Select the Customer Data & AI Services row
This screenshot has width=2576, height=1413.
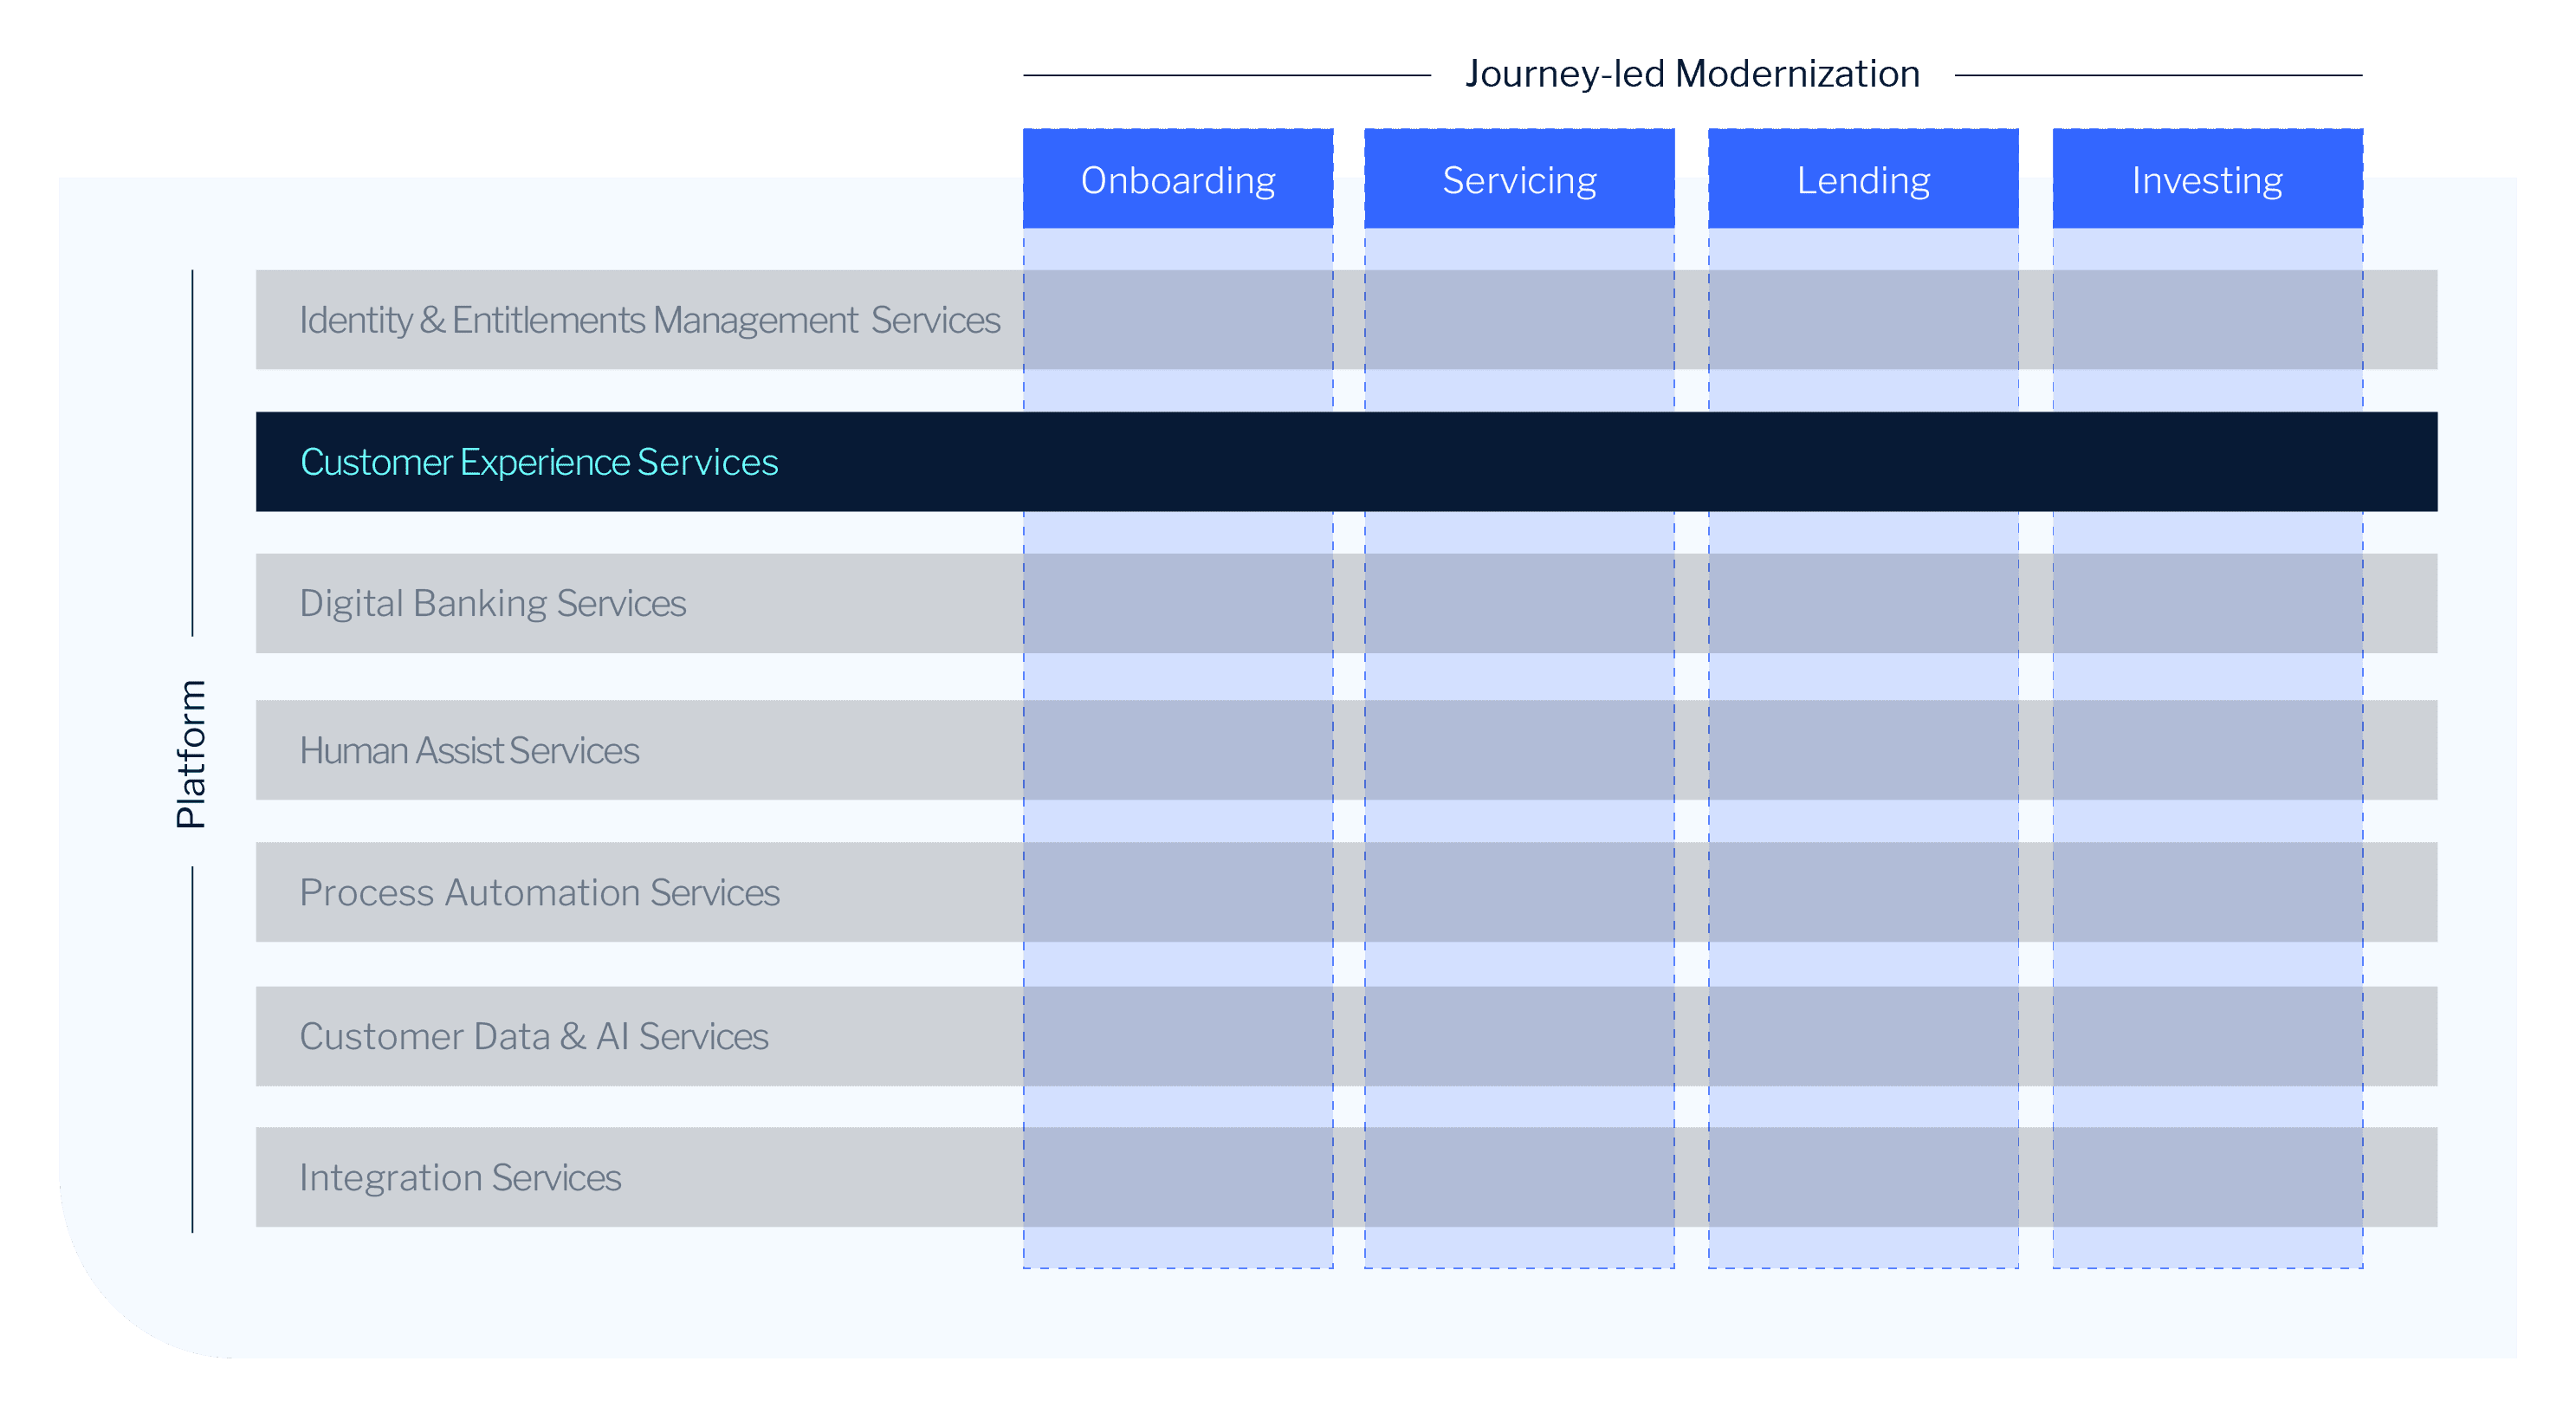click(x=534, y=1036)
